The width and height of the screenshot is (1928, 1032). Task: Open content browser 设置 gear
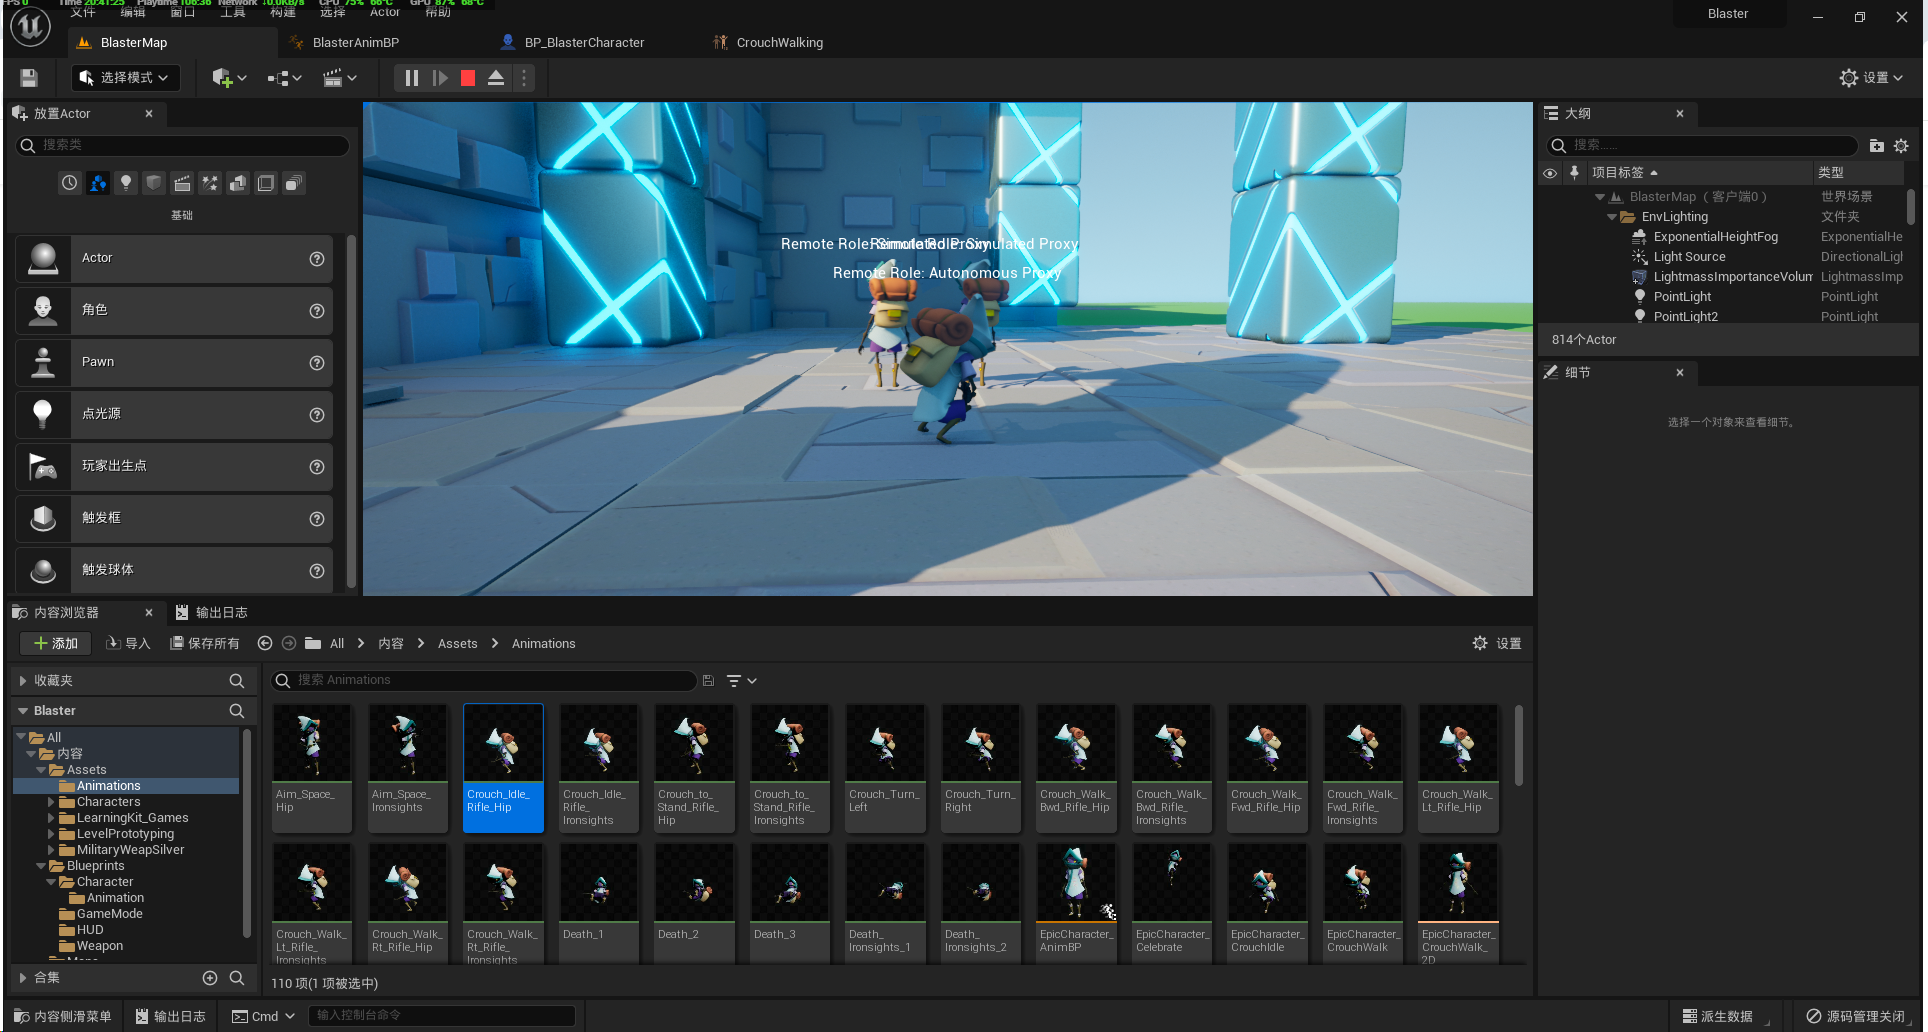point(1497,644)
